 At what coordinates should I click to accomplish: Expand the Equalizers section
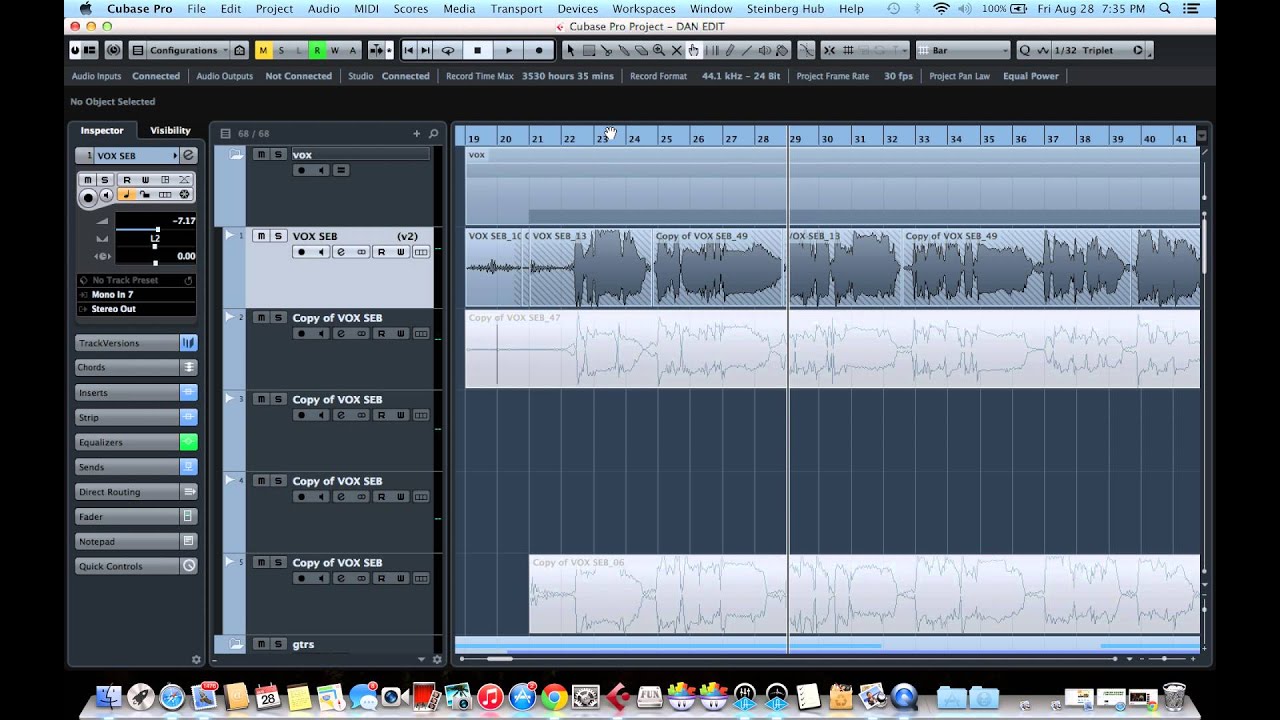tap(136, 442)
